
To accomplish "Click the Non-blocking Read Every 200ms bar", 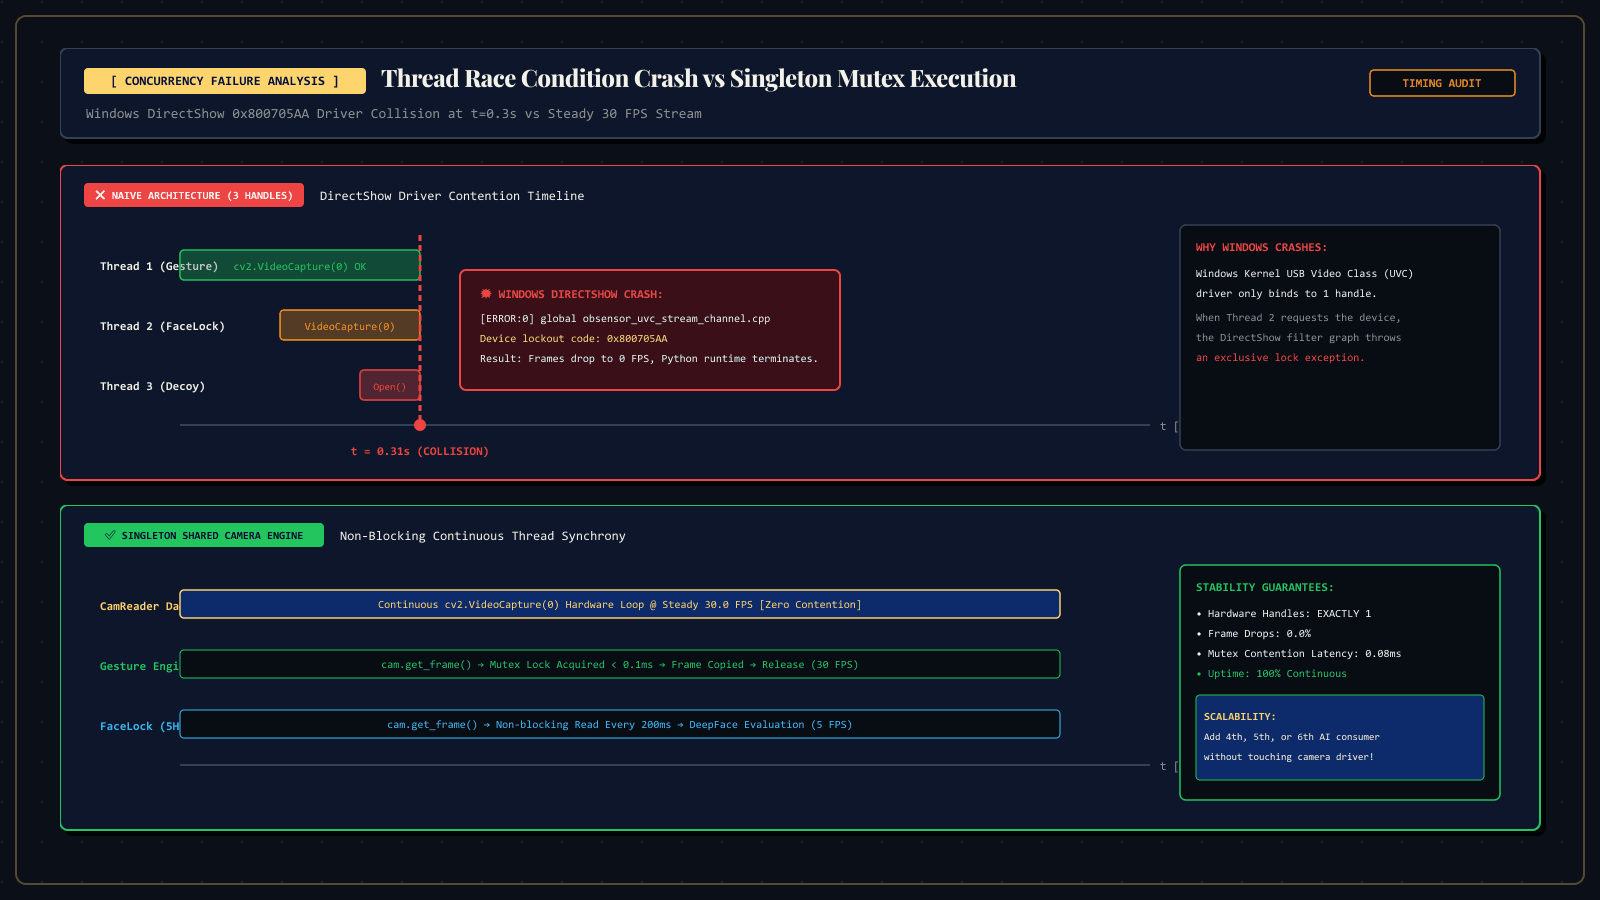I will 620,724.
